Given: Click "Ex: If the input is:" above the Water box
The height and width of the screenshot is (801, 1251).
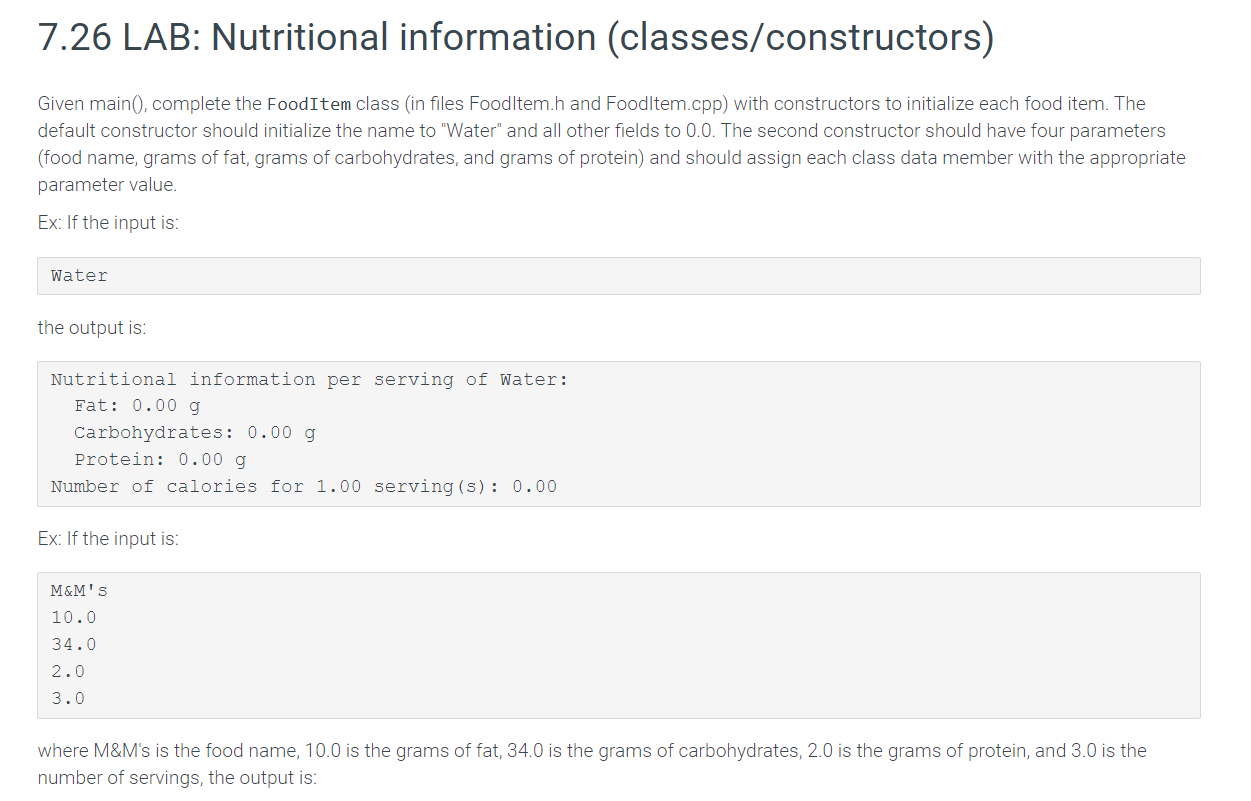Looking at the screenshot, I should pyautogui.click(x=108, y=223).
